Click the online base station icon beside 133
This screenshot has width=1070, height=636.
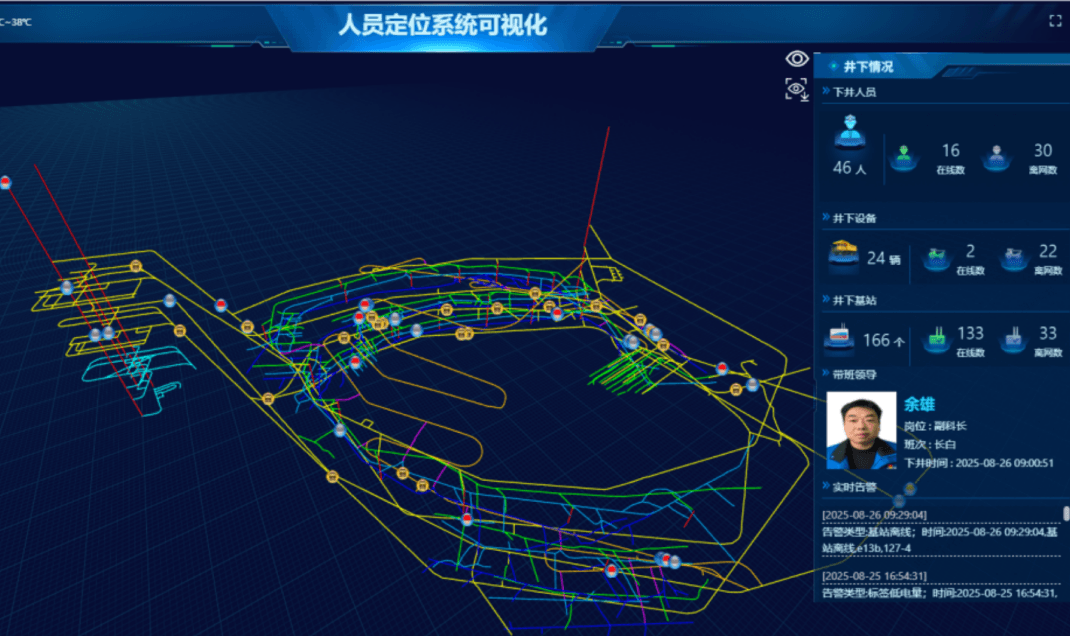tap(937, 339)
